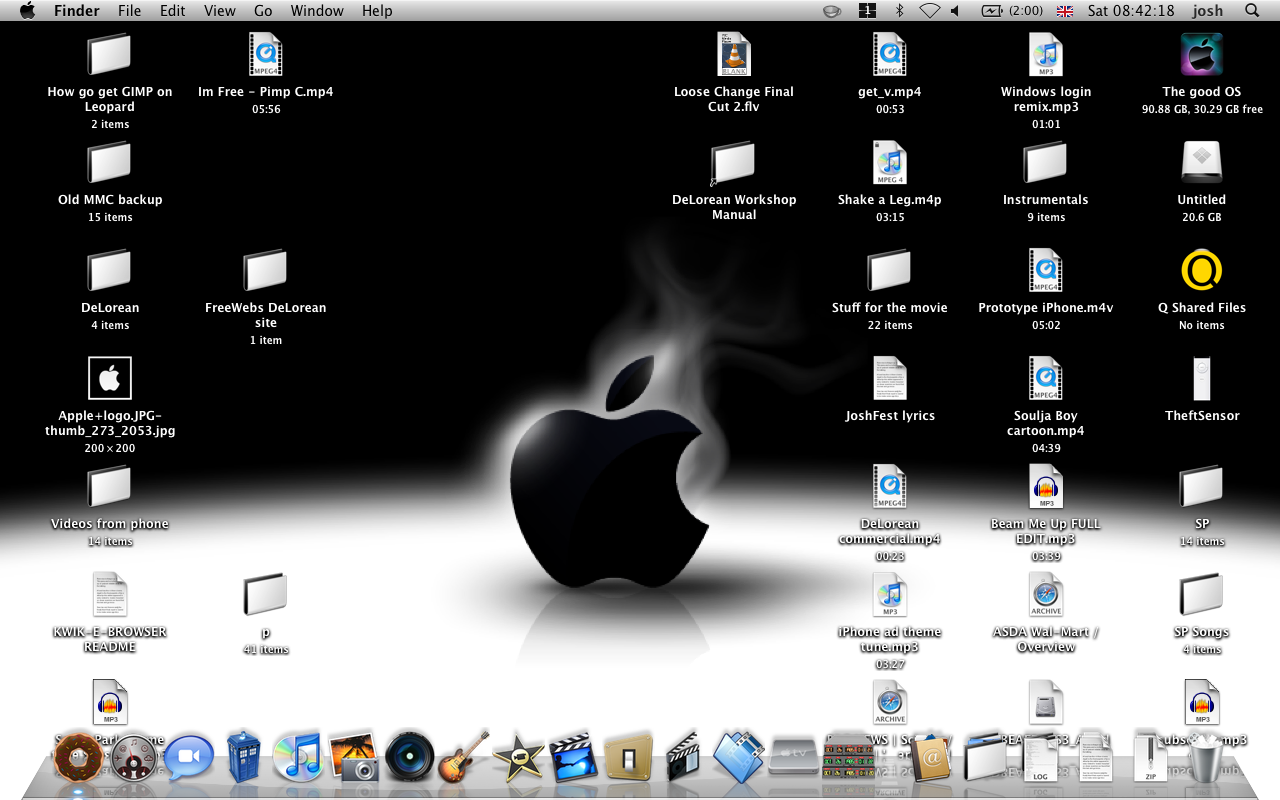Open the ZIP file in the Dock
The height and width of the screenshot is (800, 1280).
[1150, 757]
